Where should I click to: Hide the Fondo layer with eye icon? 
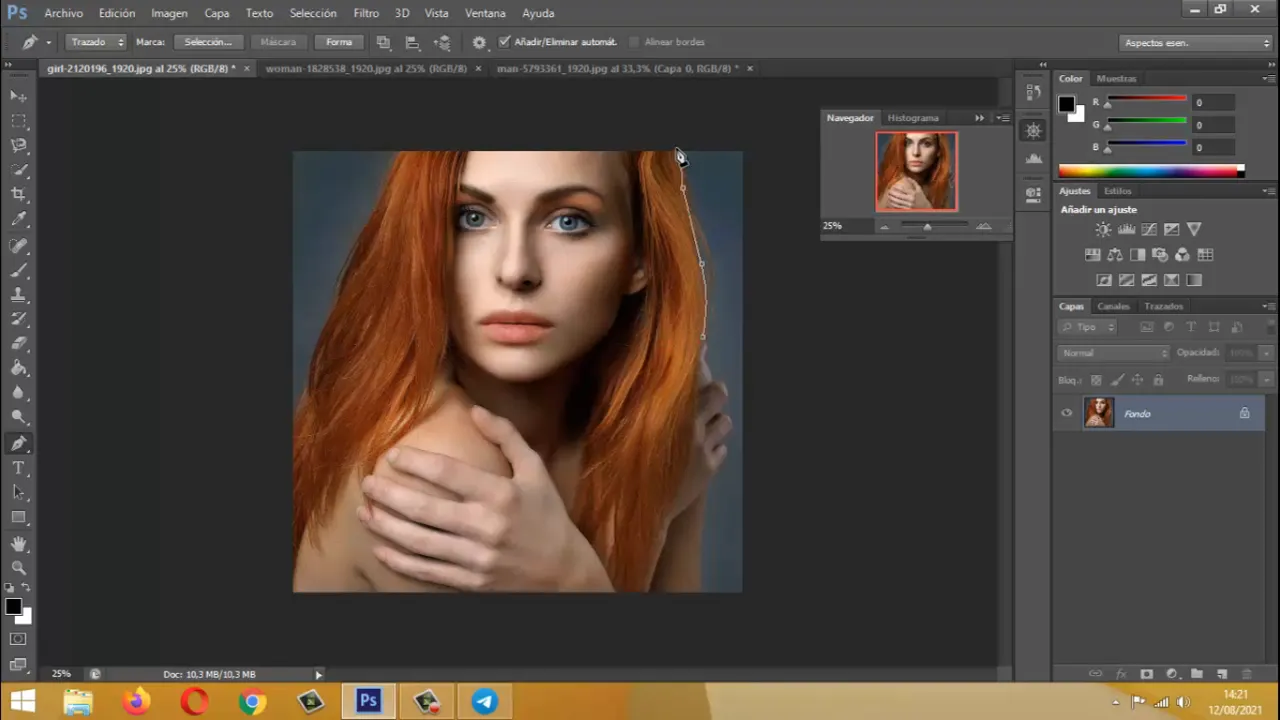1066,413
